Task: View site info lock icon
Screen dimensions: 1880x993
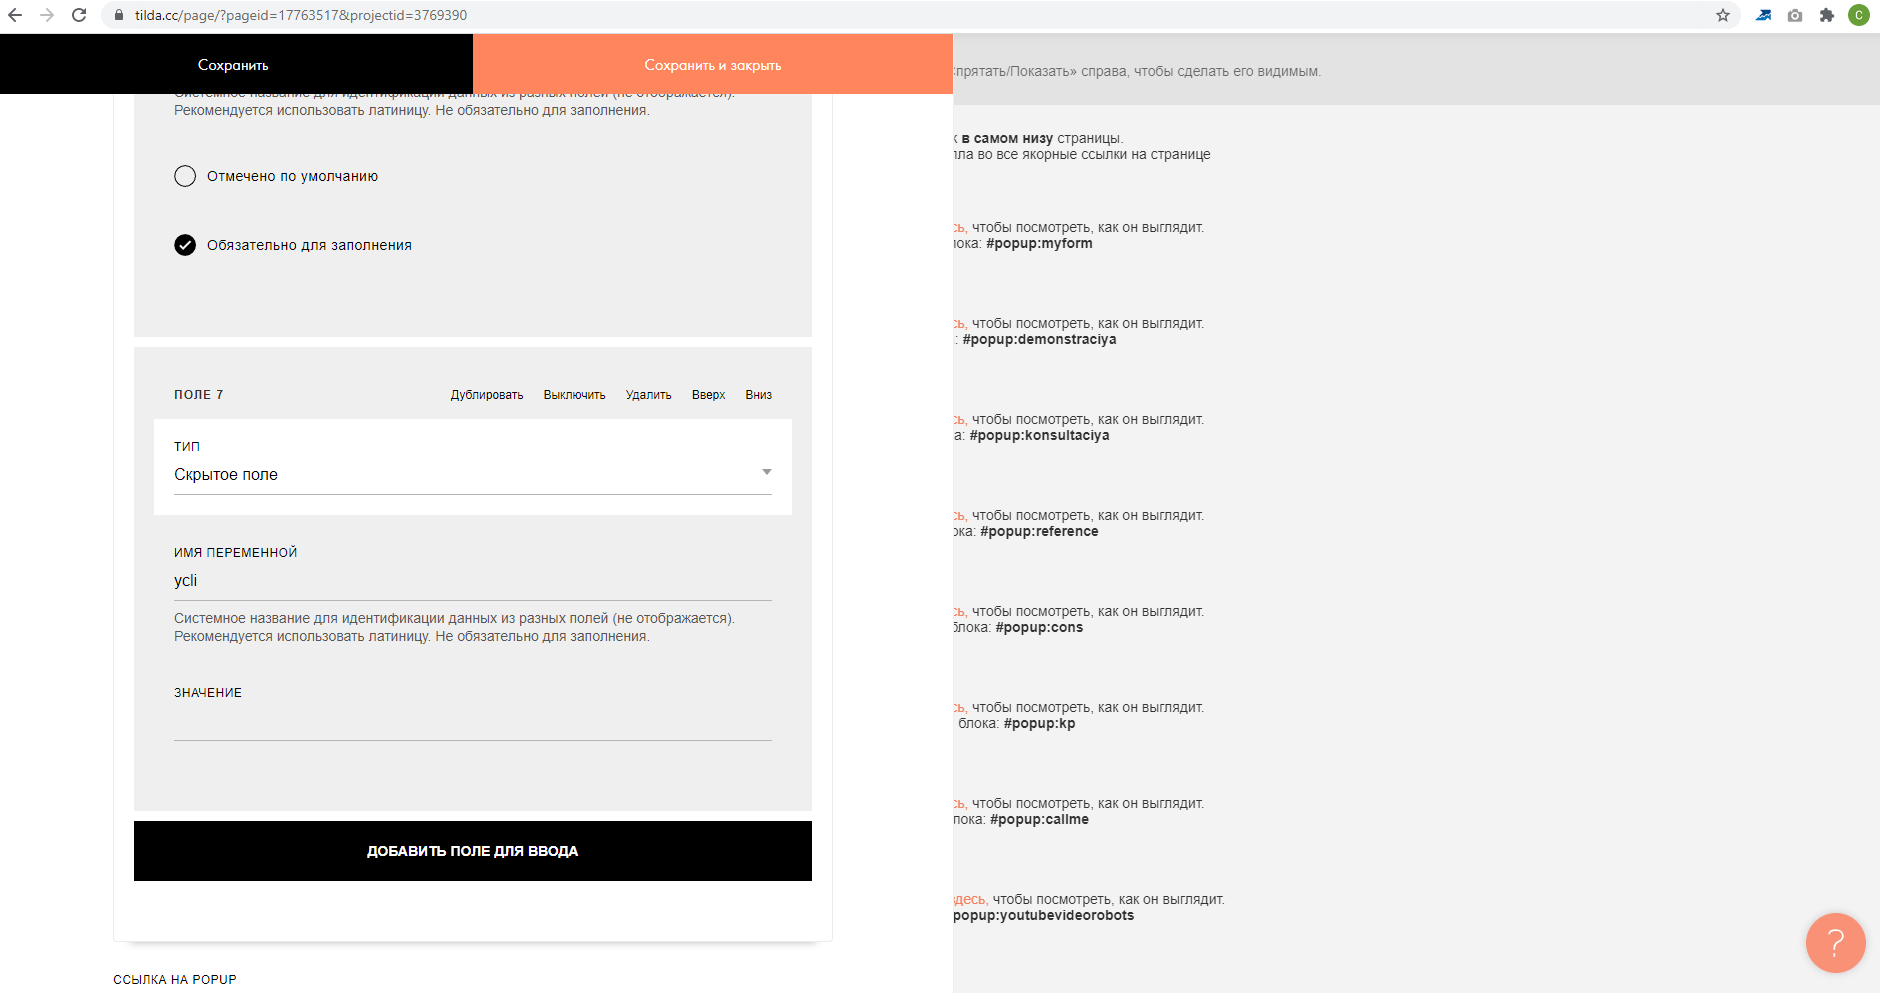Action: tap(119, 15)
